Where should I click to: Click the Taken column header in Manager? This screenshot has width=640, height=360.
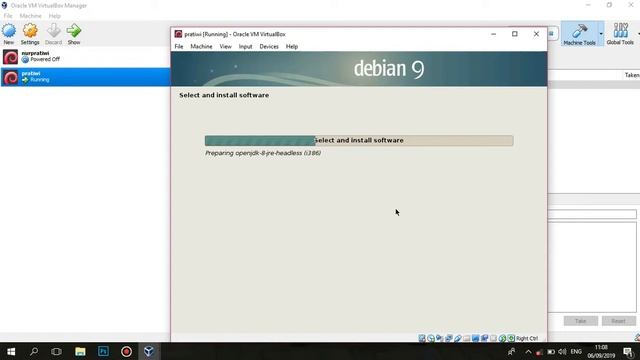tap(631, 75)
